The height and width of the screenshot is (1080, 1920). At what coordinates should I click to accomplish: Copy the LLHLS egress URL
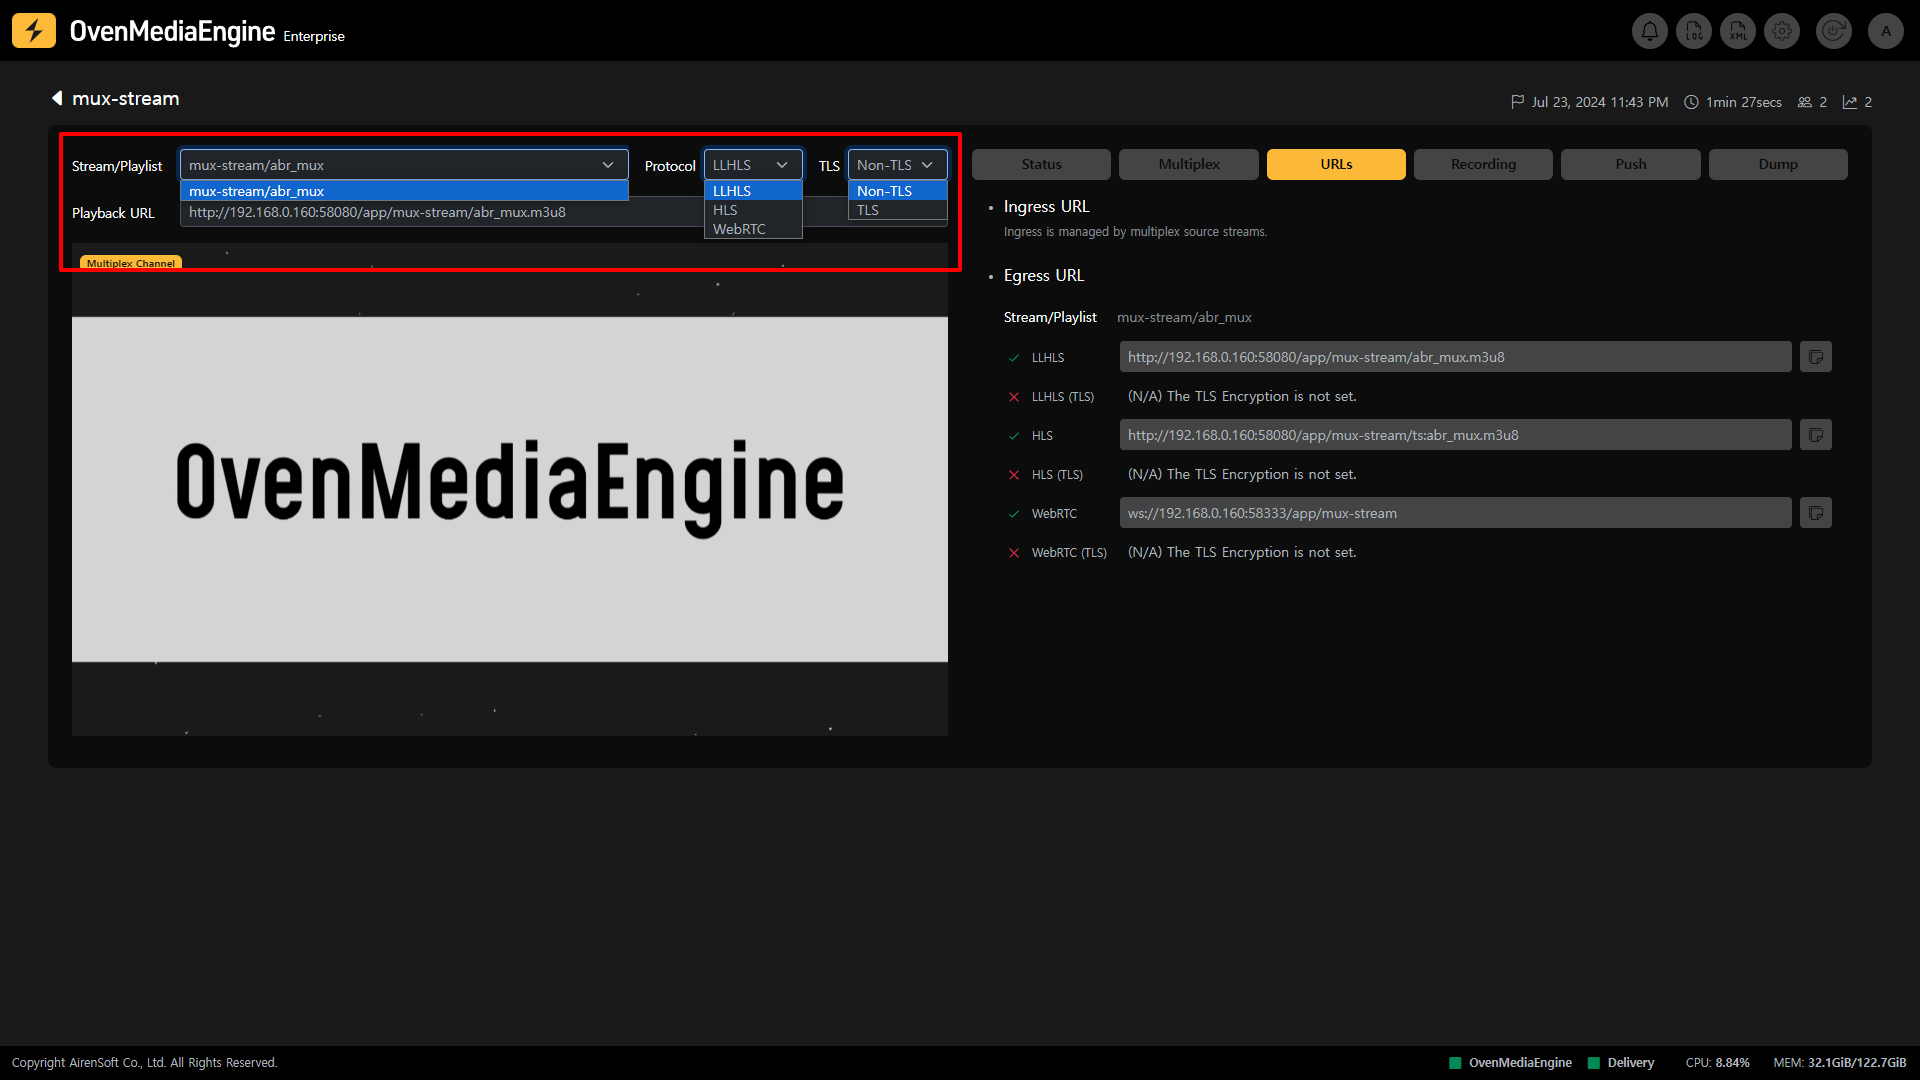coord(1816,357)
